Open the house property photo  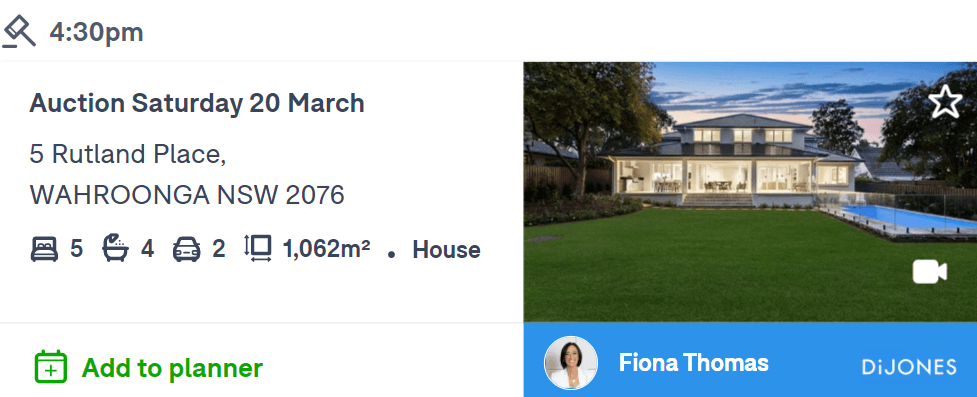tap(750, 192)
